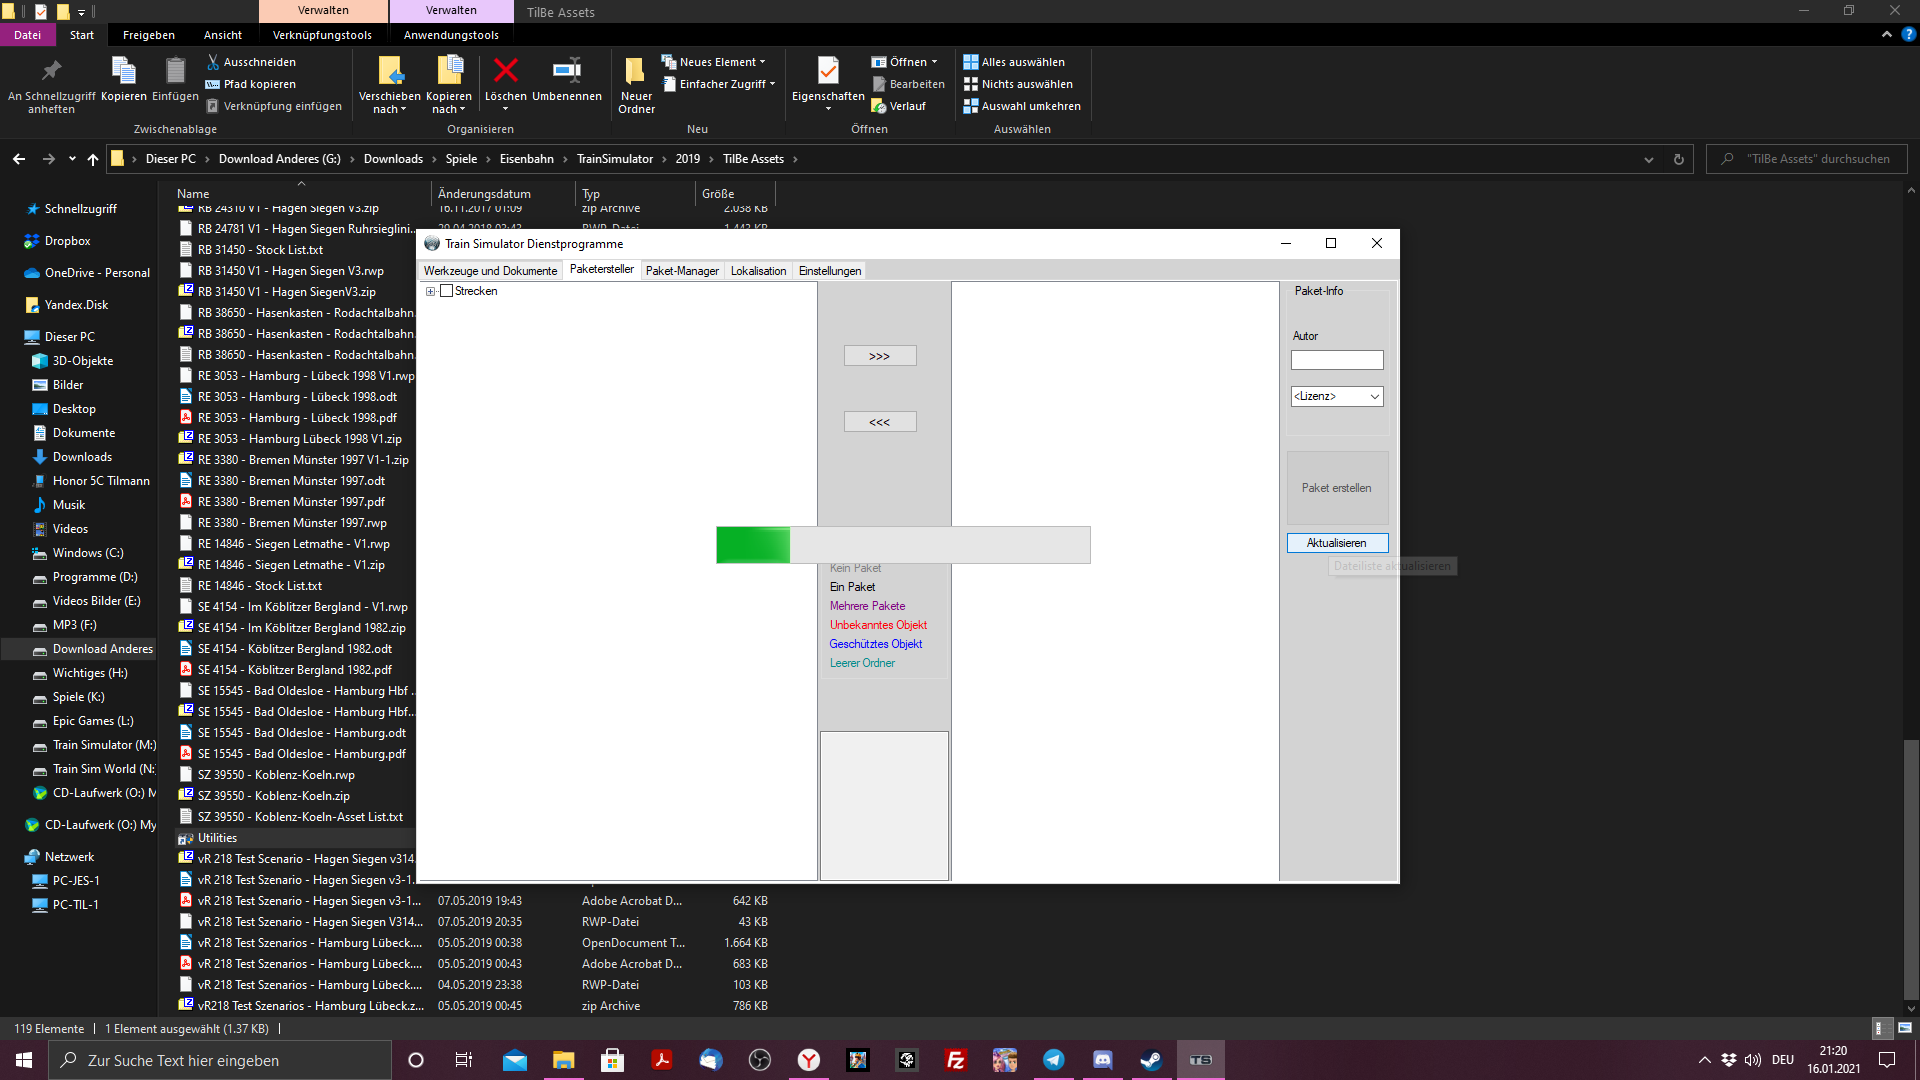This screenshot has height=1080, width=1920.
Task: Open Telegram from the taskbar
Action: 1053,1060
